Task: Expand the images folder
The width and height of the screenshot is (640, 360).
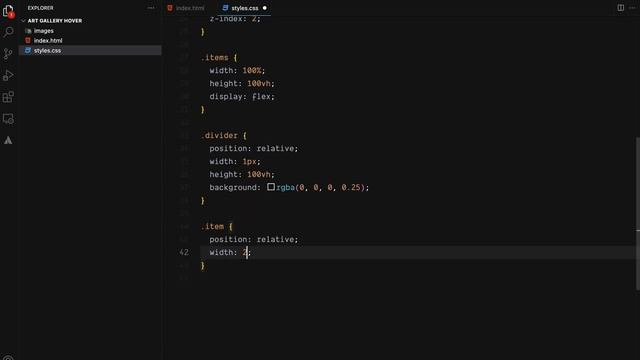Action: pos(43,31)
